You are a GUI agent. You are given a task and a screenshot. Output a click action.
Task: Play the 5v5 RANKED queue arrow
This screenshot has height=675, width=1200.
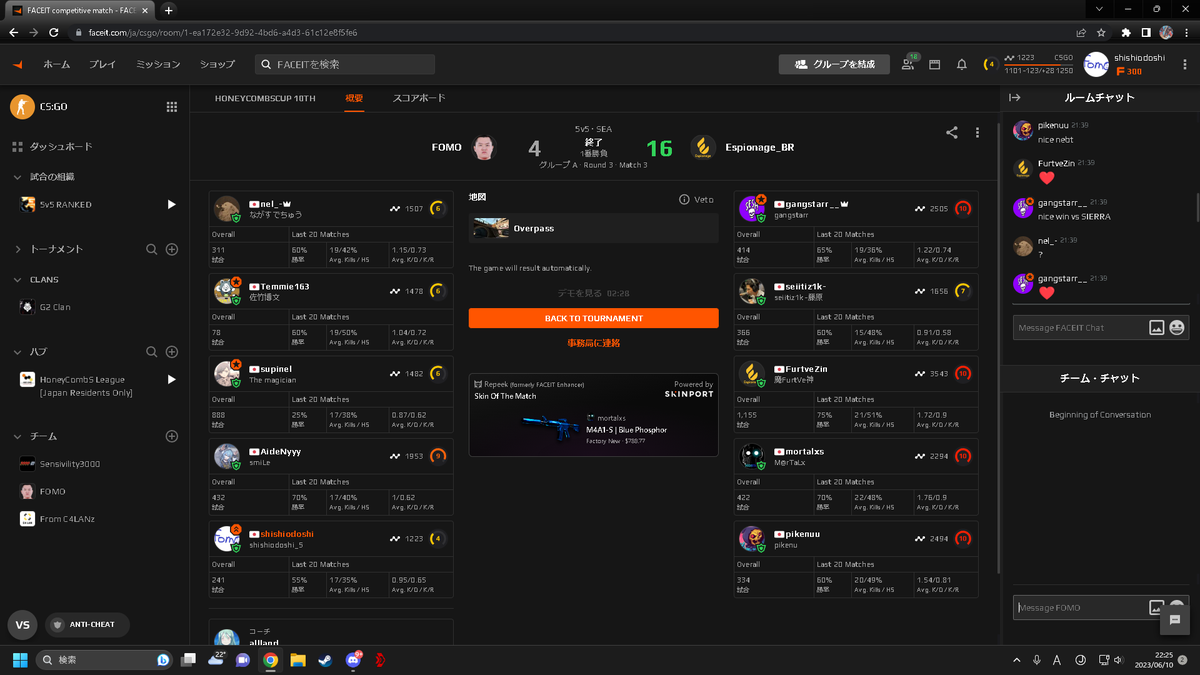(x=172, y=204)
